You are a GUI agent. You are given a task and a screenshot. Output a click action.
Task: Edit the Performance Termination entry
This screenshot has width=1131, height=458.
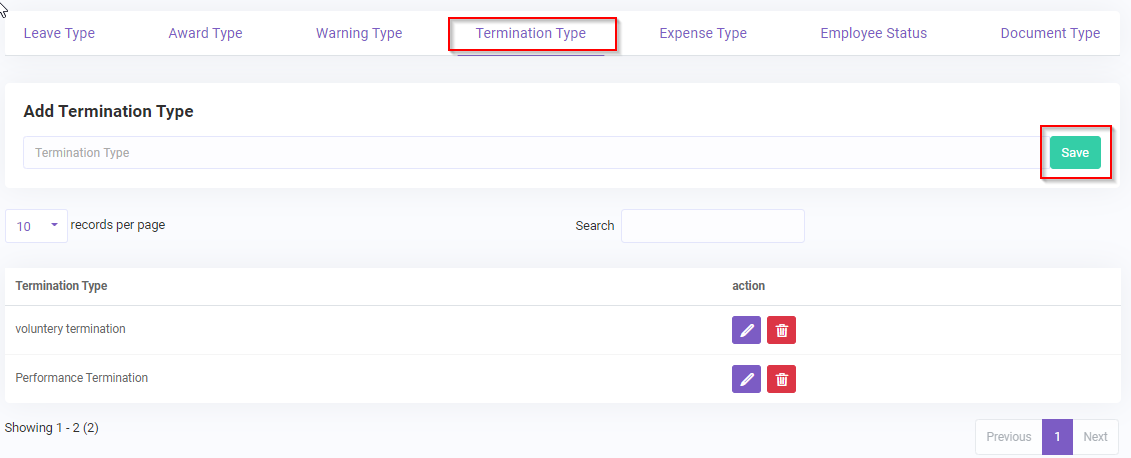[x=746, y=379]
